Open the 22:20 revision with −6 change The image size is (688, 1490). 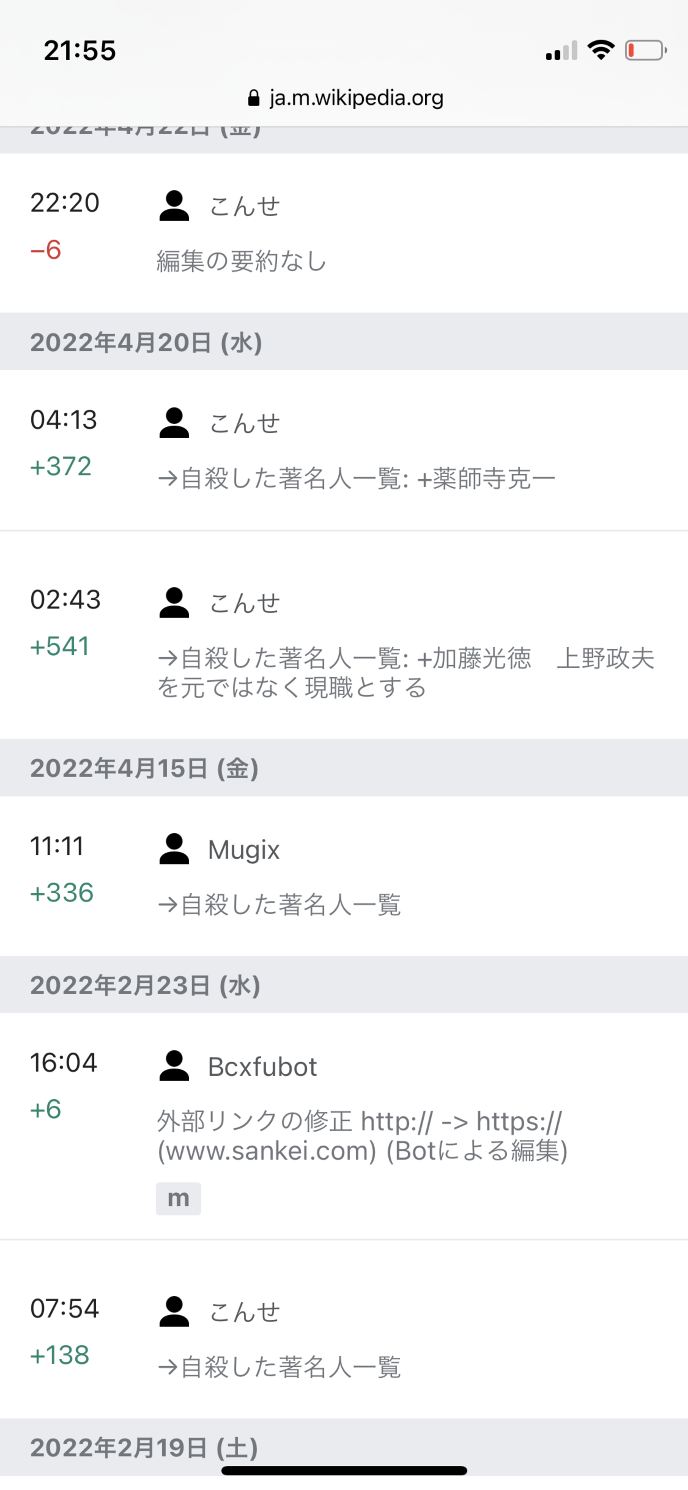click(65, 204)
